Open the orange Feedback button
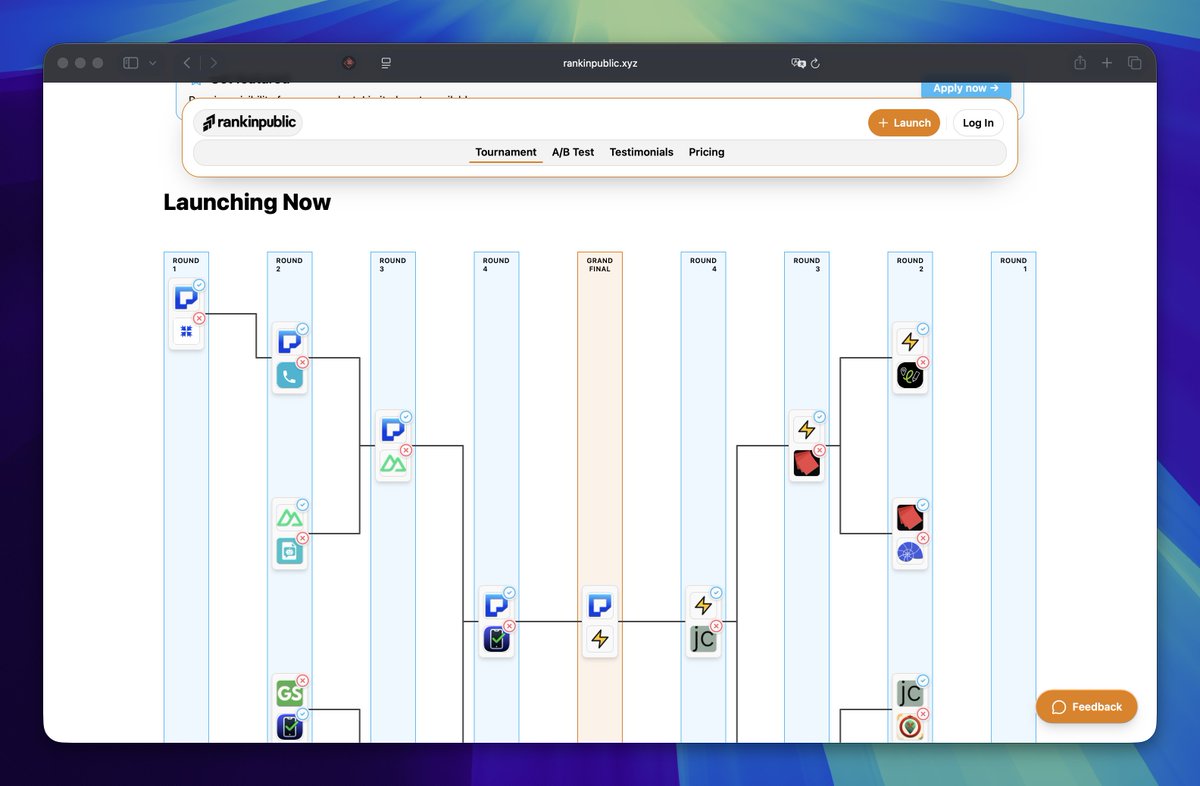The image size is (1200, 786). click(1087, 707)
